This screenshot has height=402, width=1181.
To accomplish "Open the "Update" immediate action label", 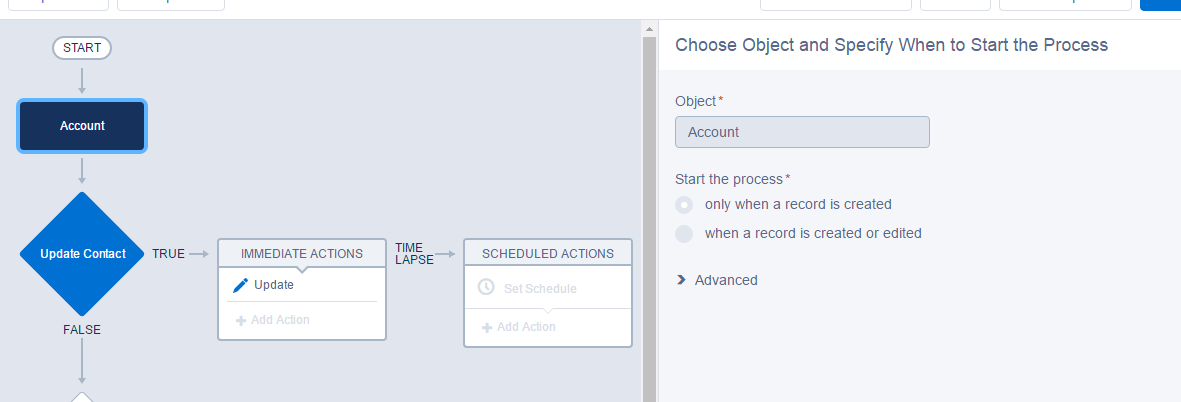I will pos(274,285).
